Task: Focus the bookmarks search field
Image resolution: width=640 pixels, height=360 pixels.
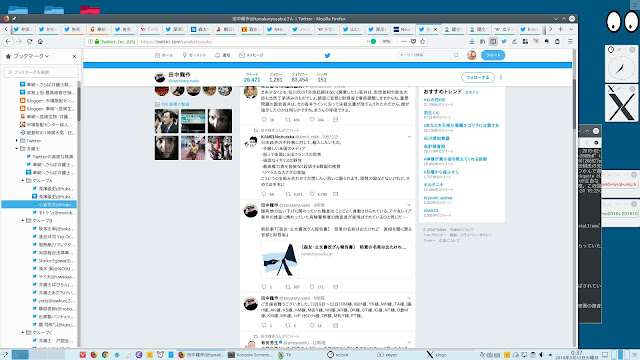Action: 41,72
